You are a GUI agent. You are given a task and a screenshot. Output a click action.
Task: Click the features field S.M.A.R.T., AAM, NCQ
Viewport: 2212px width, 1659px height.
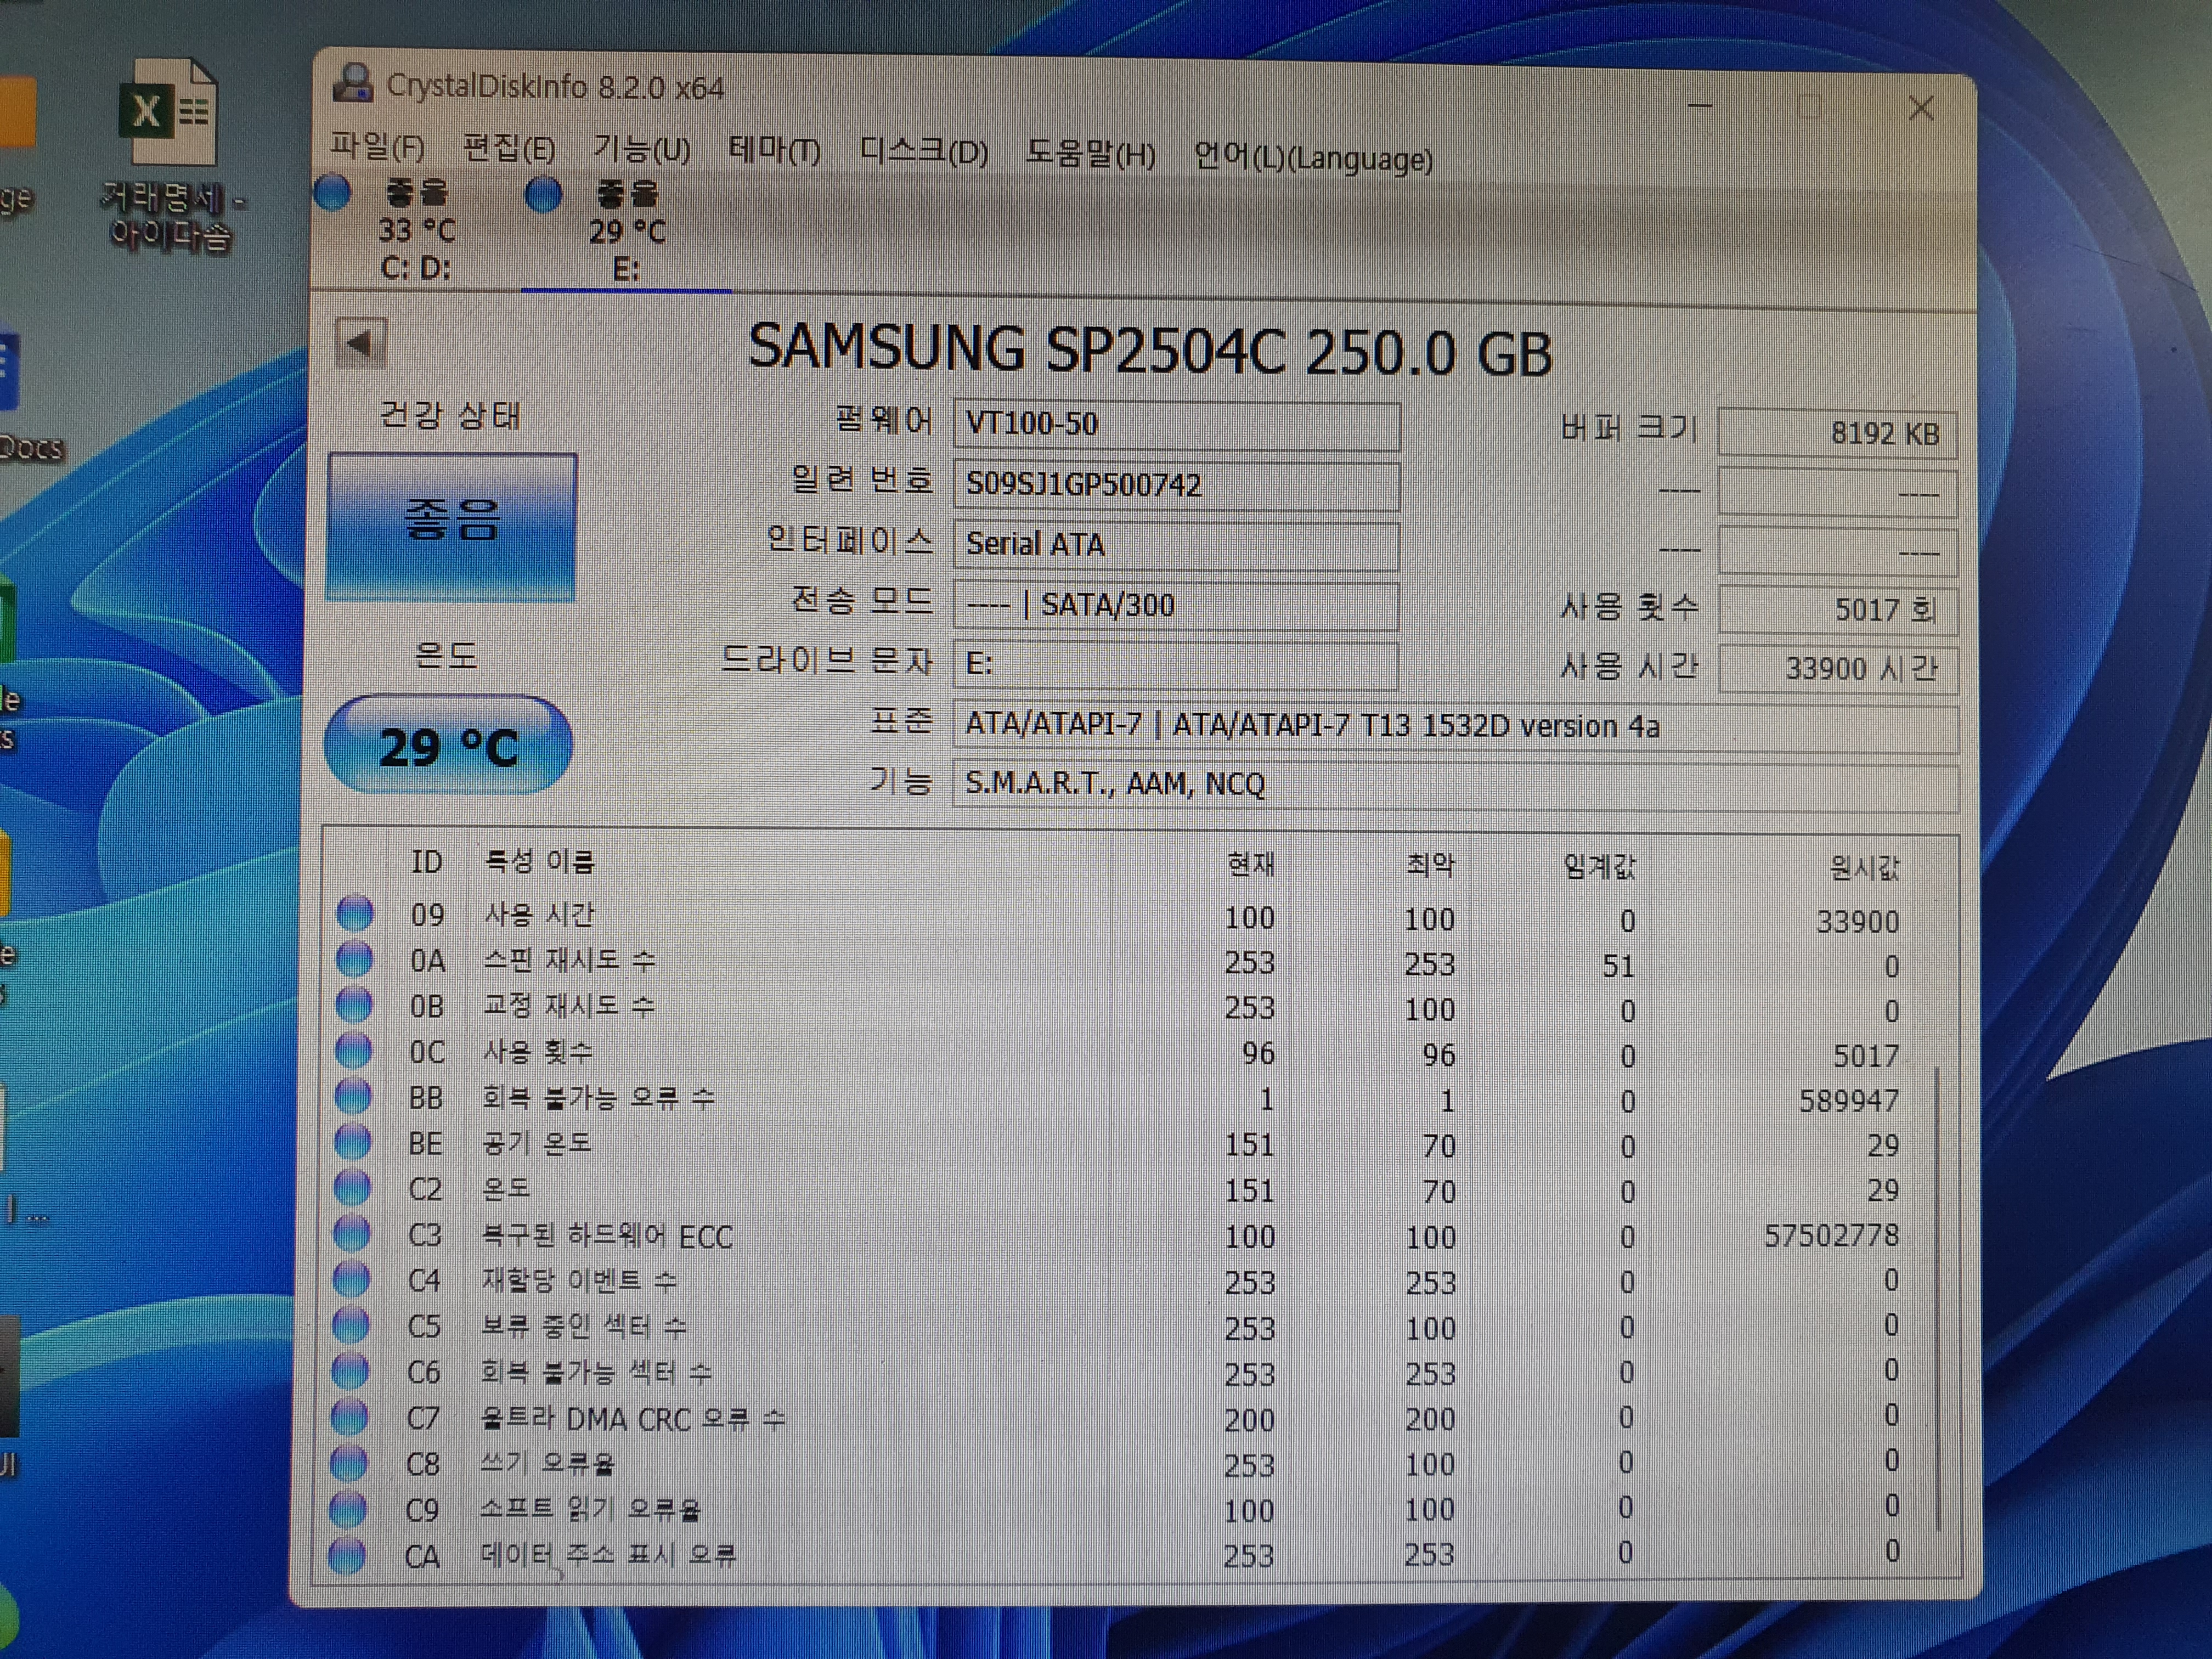[1455, 786]
